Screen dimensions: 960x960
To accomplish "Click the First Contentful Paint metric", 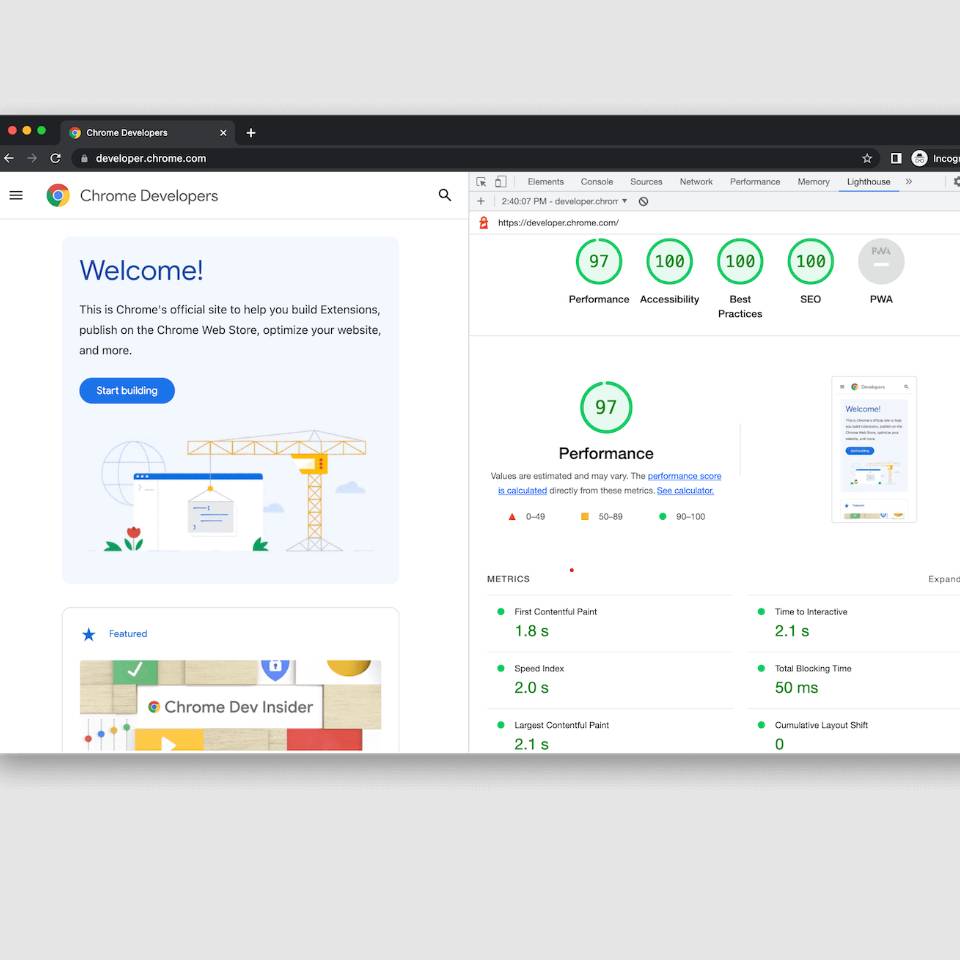I will 610,623.
